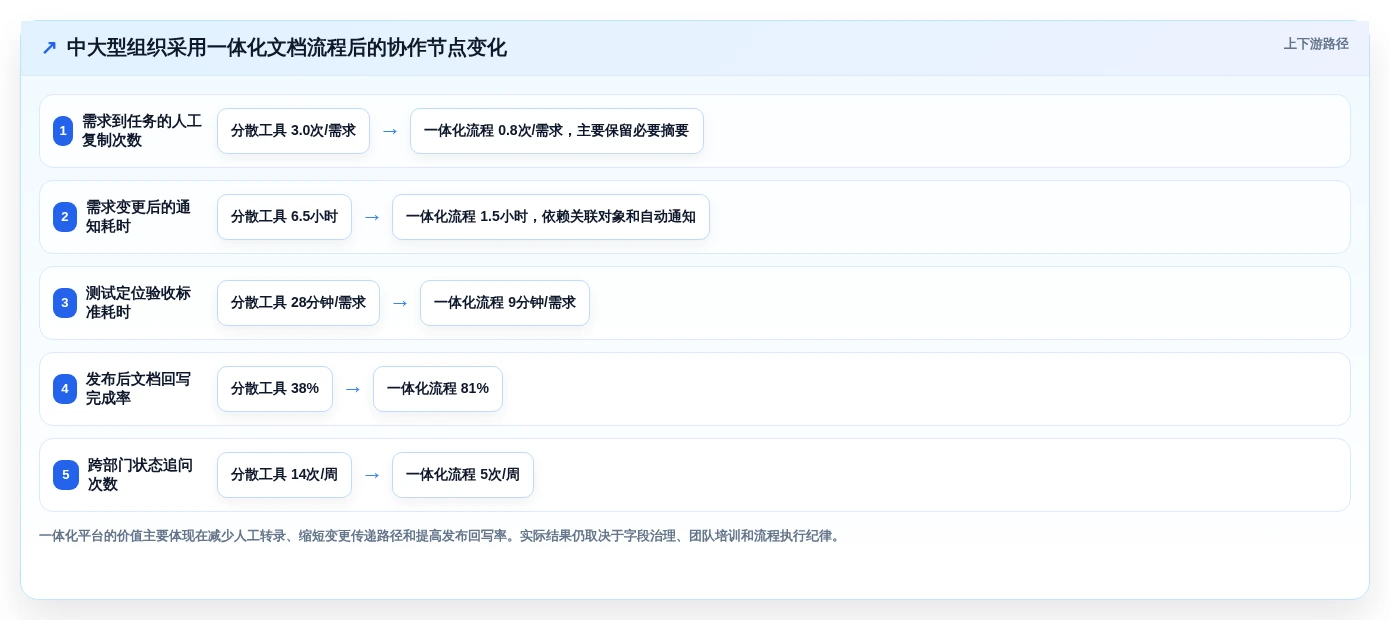Click the chip 分散工具 6.5小时
Image resolution: width=1390 pixels, height=620 pixels.
point(284,217)
